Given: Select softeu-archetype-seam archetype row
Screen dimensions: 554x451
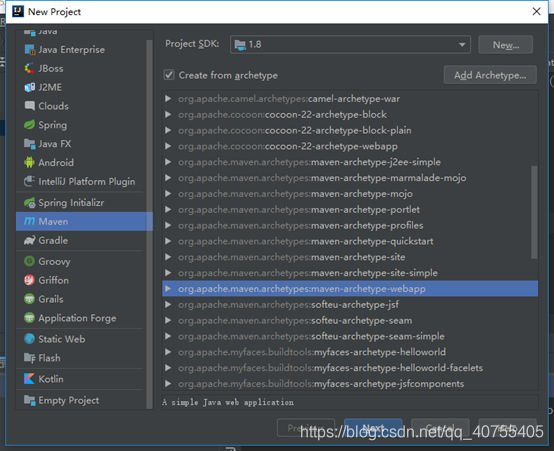Looking at the screenshot, I should (x=350, y=321).
